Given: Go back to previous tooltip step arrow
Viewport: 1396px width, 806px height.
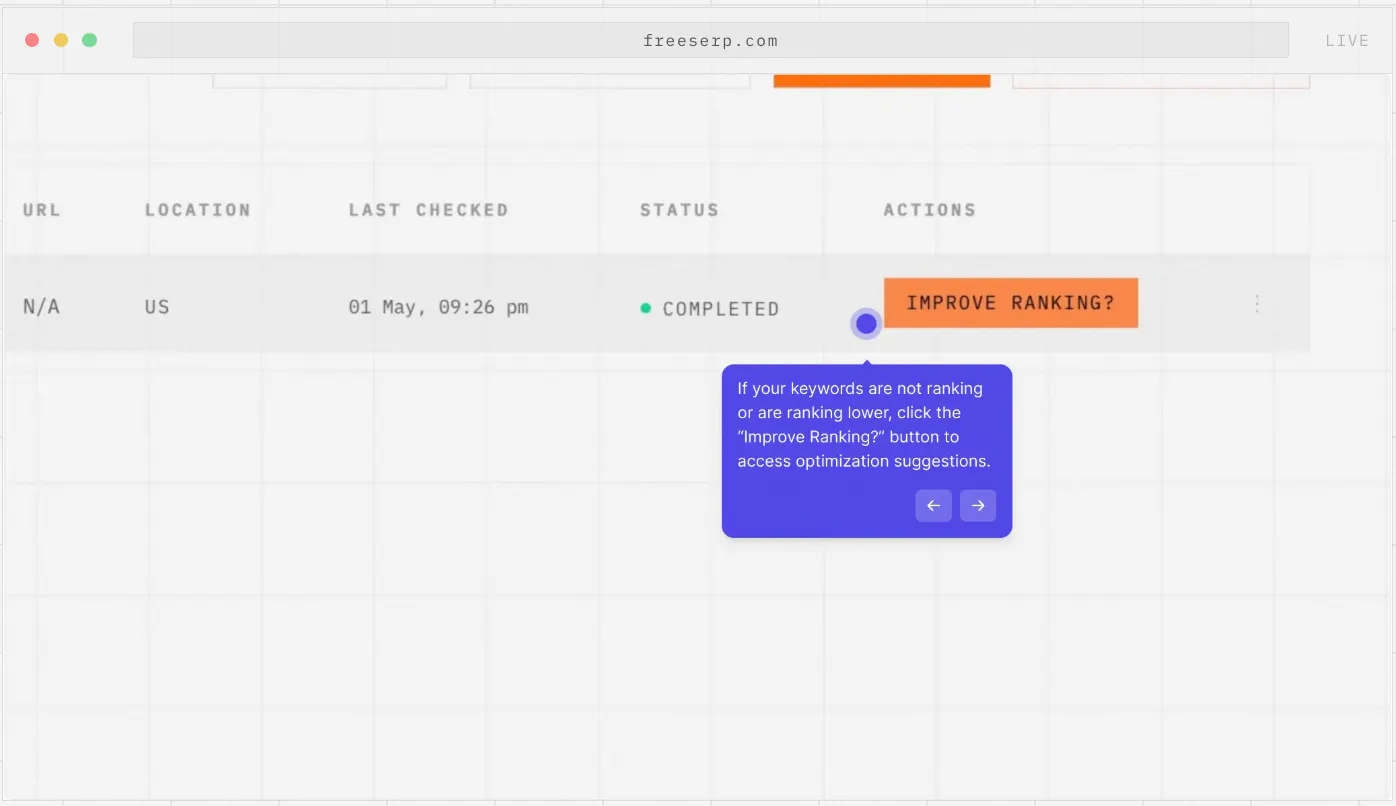Looking at the screenshot, I should point(933,506).
